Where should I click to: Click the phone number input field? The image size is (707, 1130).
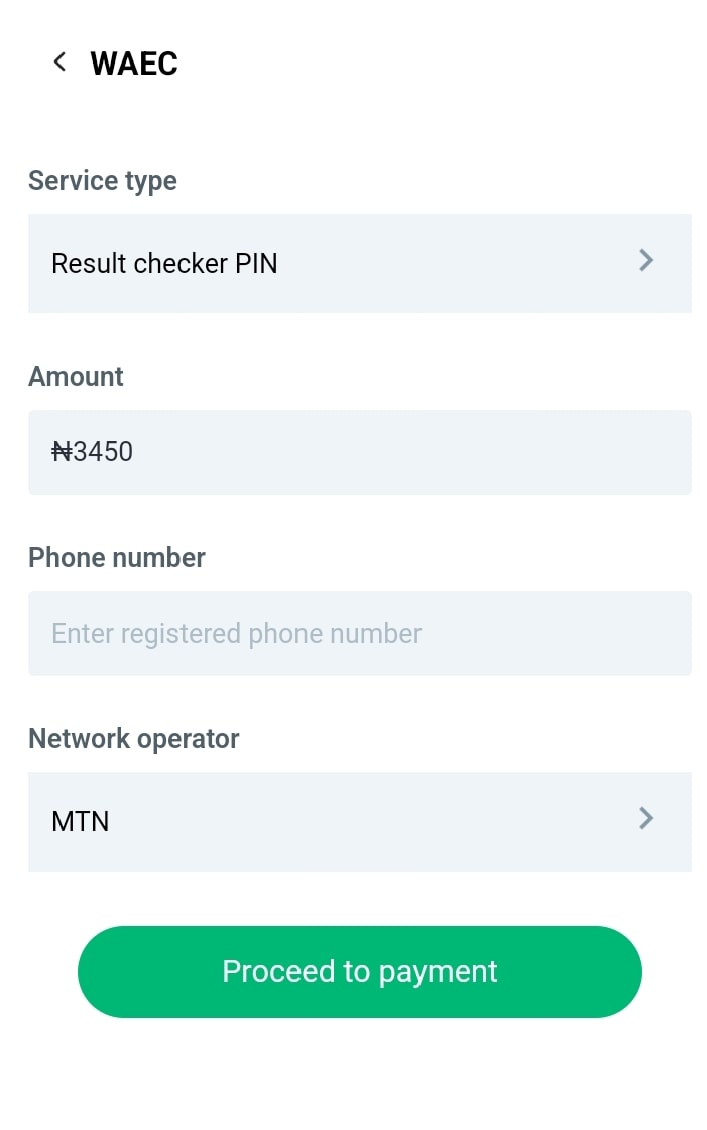tap(360, 633)
